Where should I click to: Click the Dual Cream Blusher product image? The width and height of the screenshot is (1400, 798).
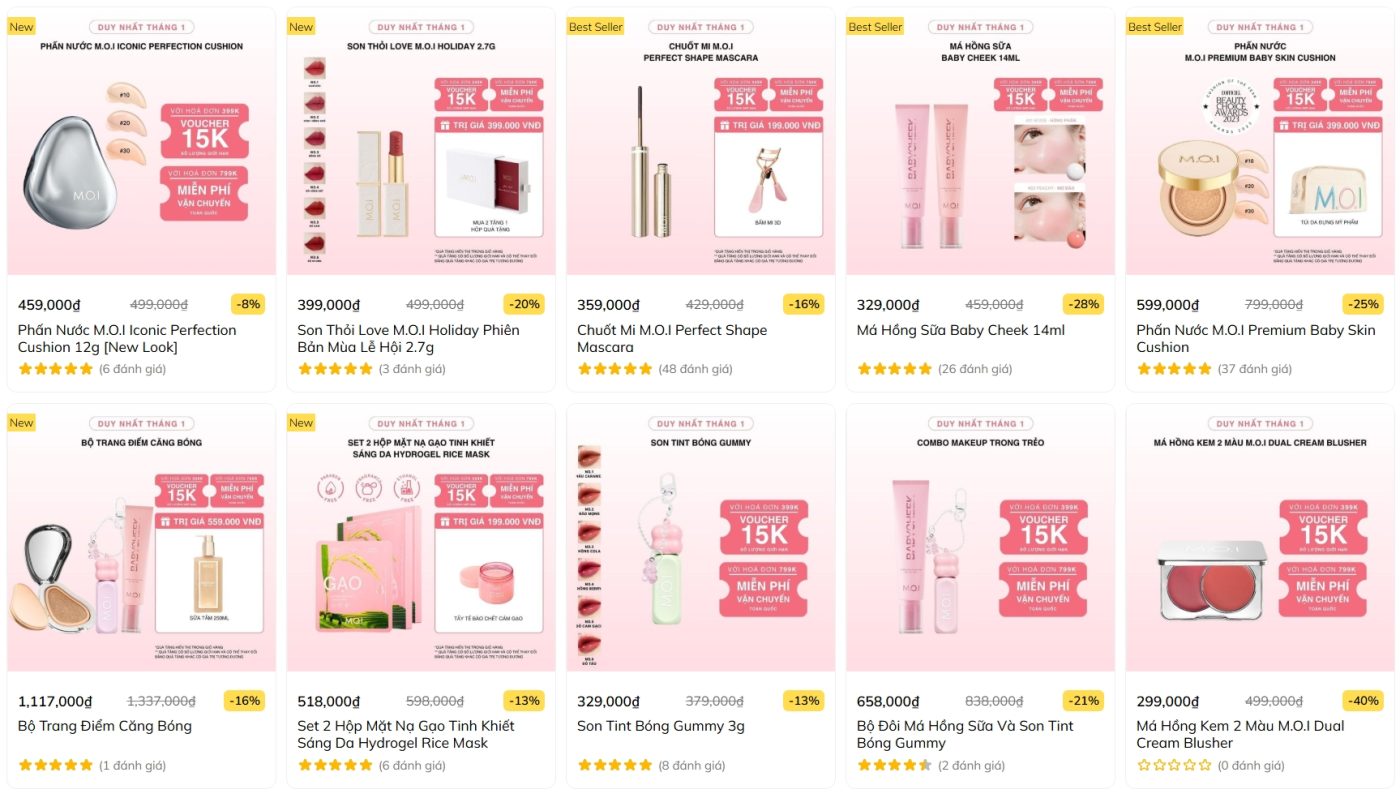[x=1260, y=538]
